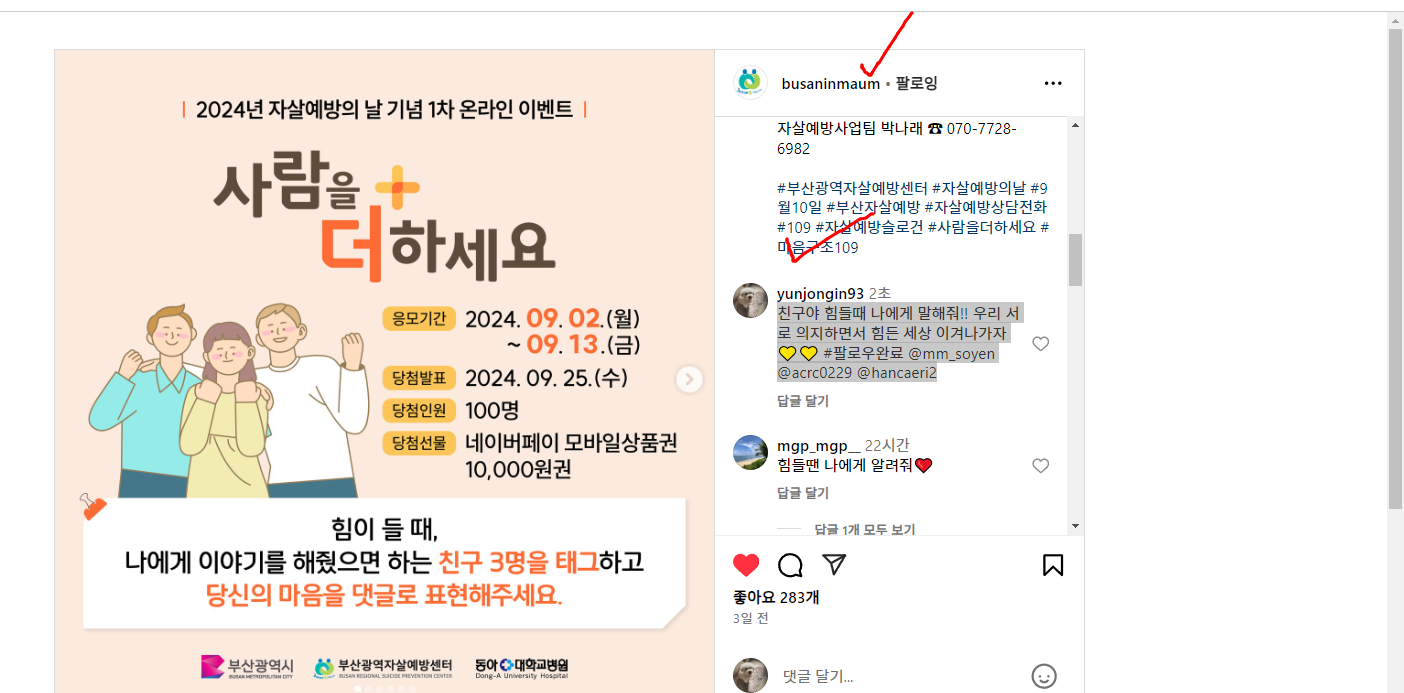1404x693 pixels.
Task: Reply to mgp_mgp__'s comment
Action: coord(803,493)
